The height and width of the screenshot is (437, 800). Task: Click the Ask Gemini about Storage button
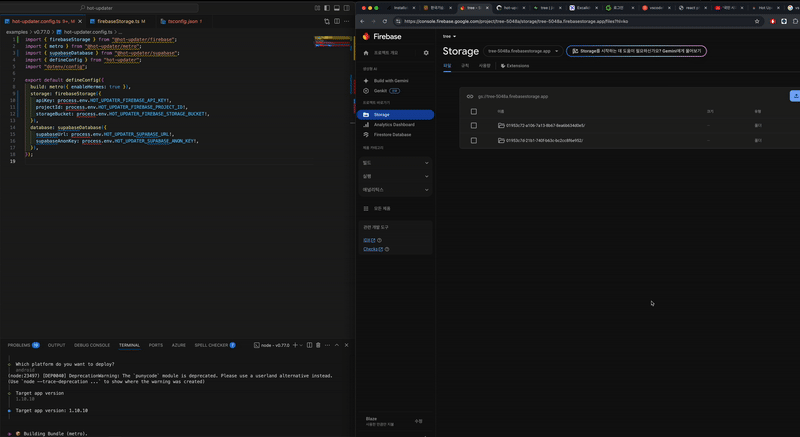pyautogui.click(x=636, y=51)
